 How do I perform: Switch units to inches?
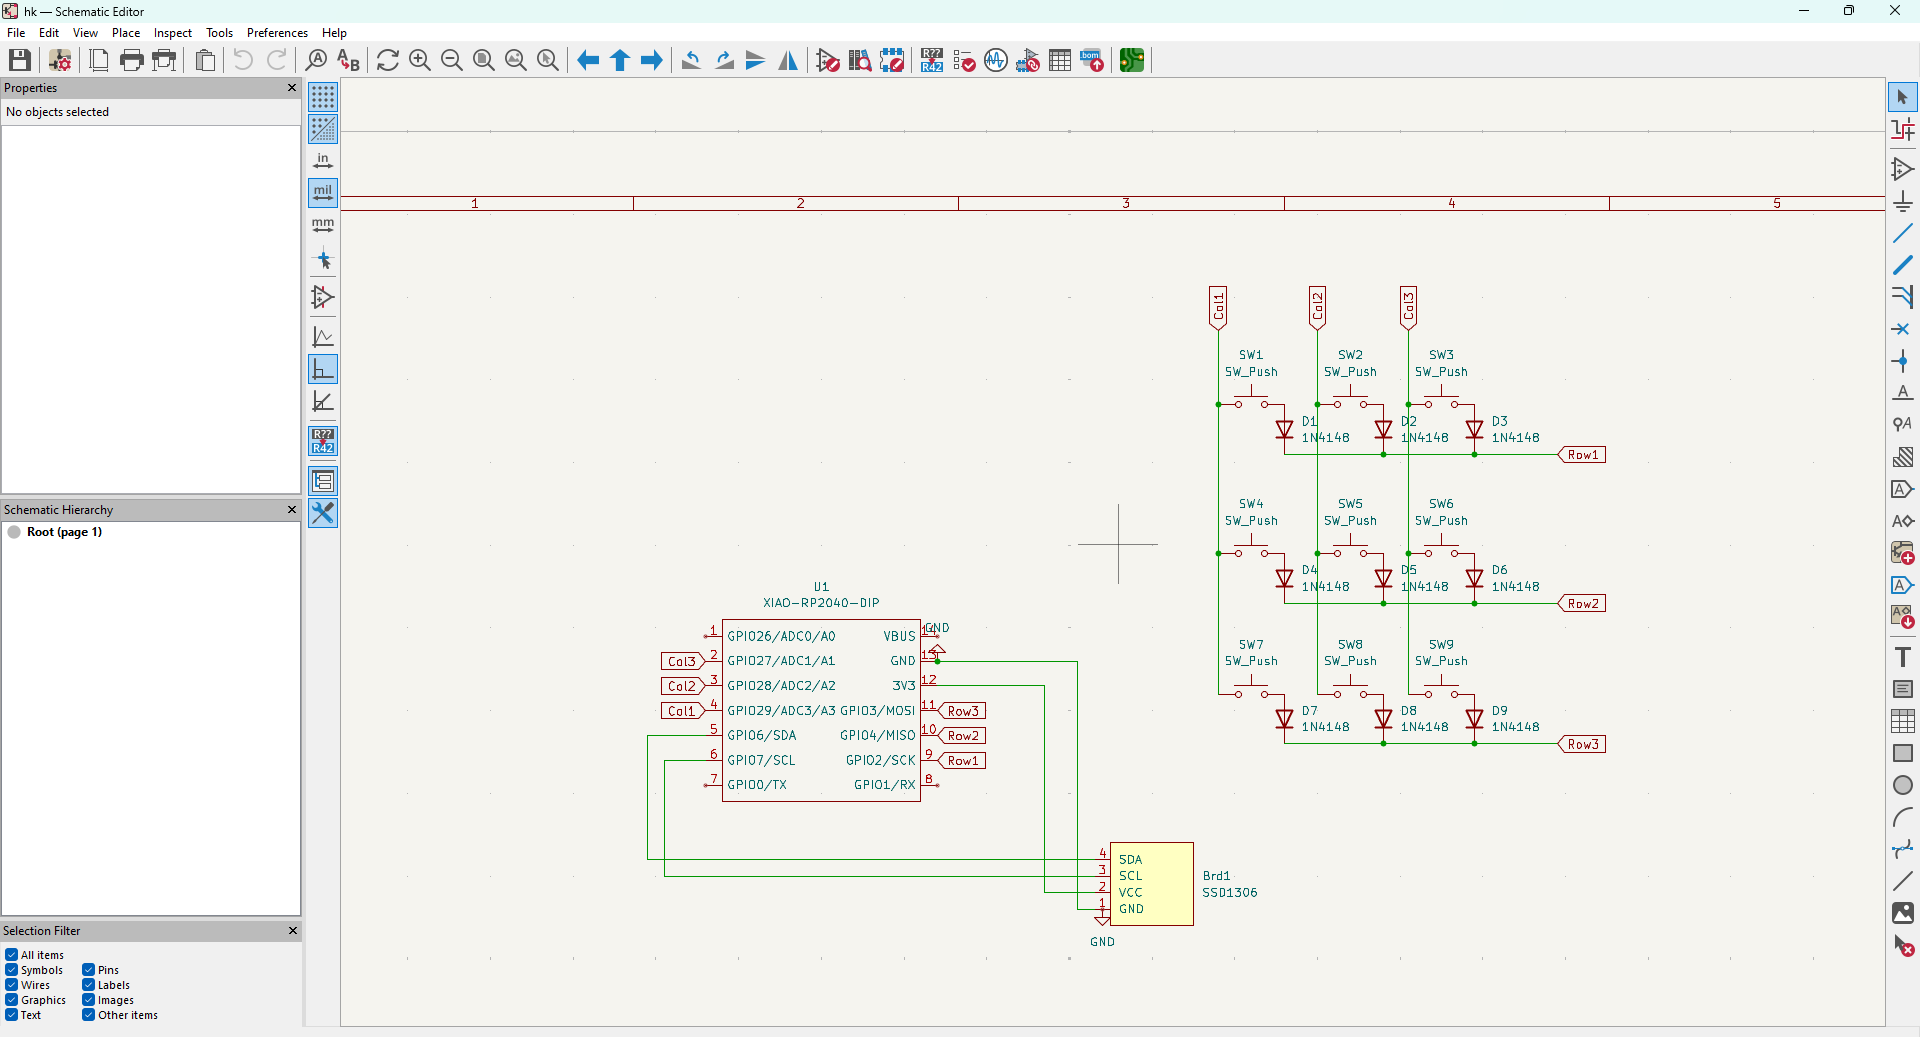point(323,161)
